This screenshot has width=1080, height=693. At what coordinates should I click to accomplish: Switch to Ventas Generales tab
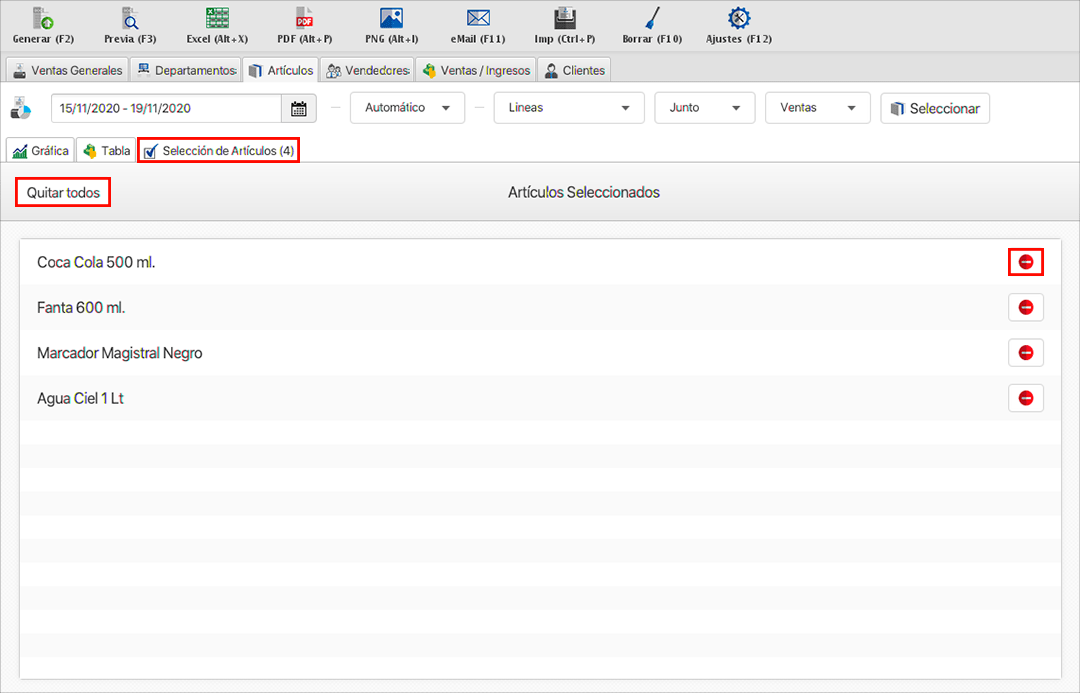click(x=67, y=70)
